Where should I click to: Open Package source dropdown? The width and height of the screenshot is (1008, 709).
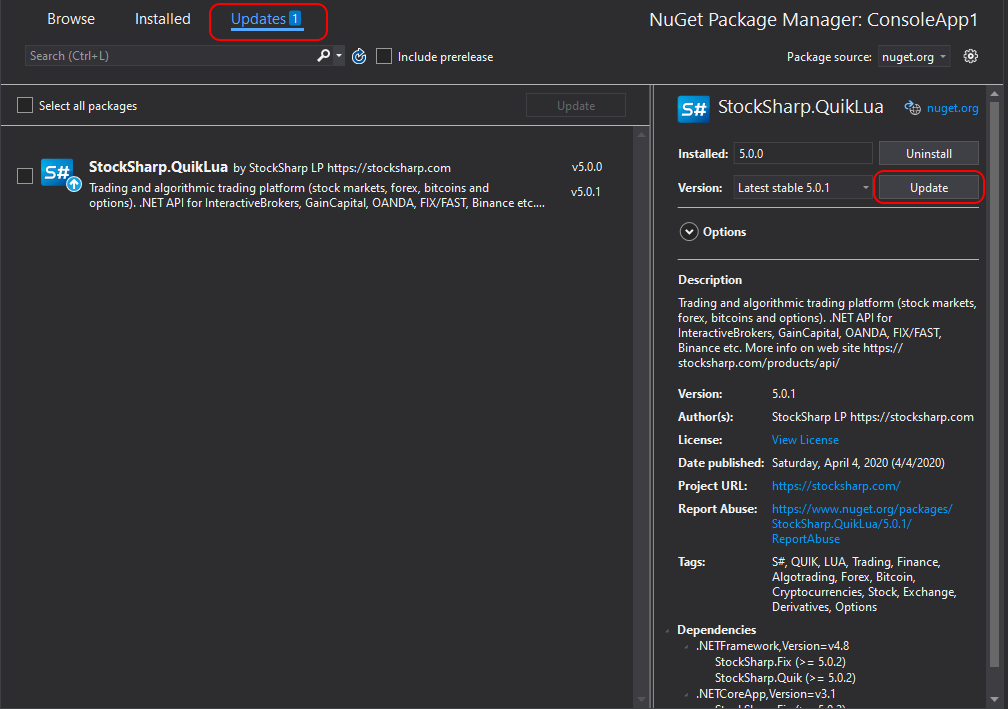[x=914, y=57]
